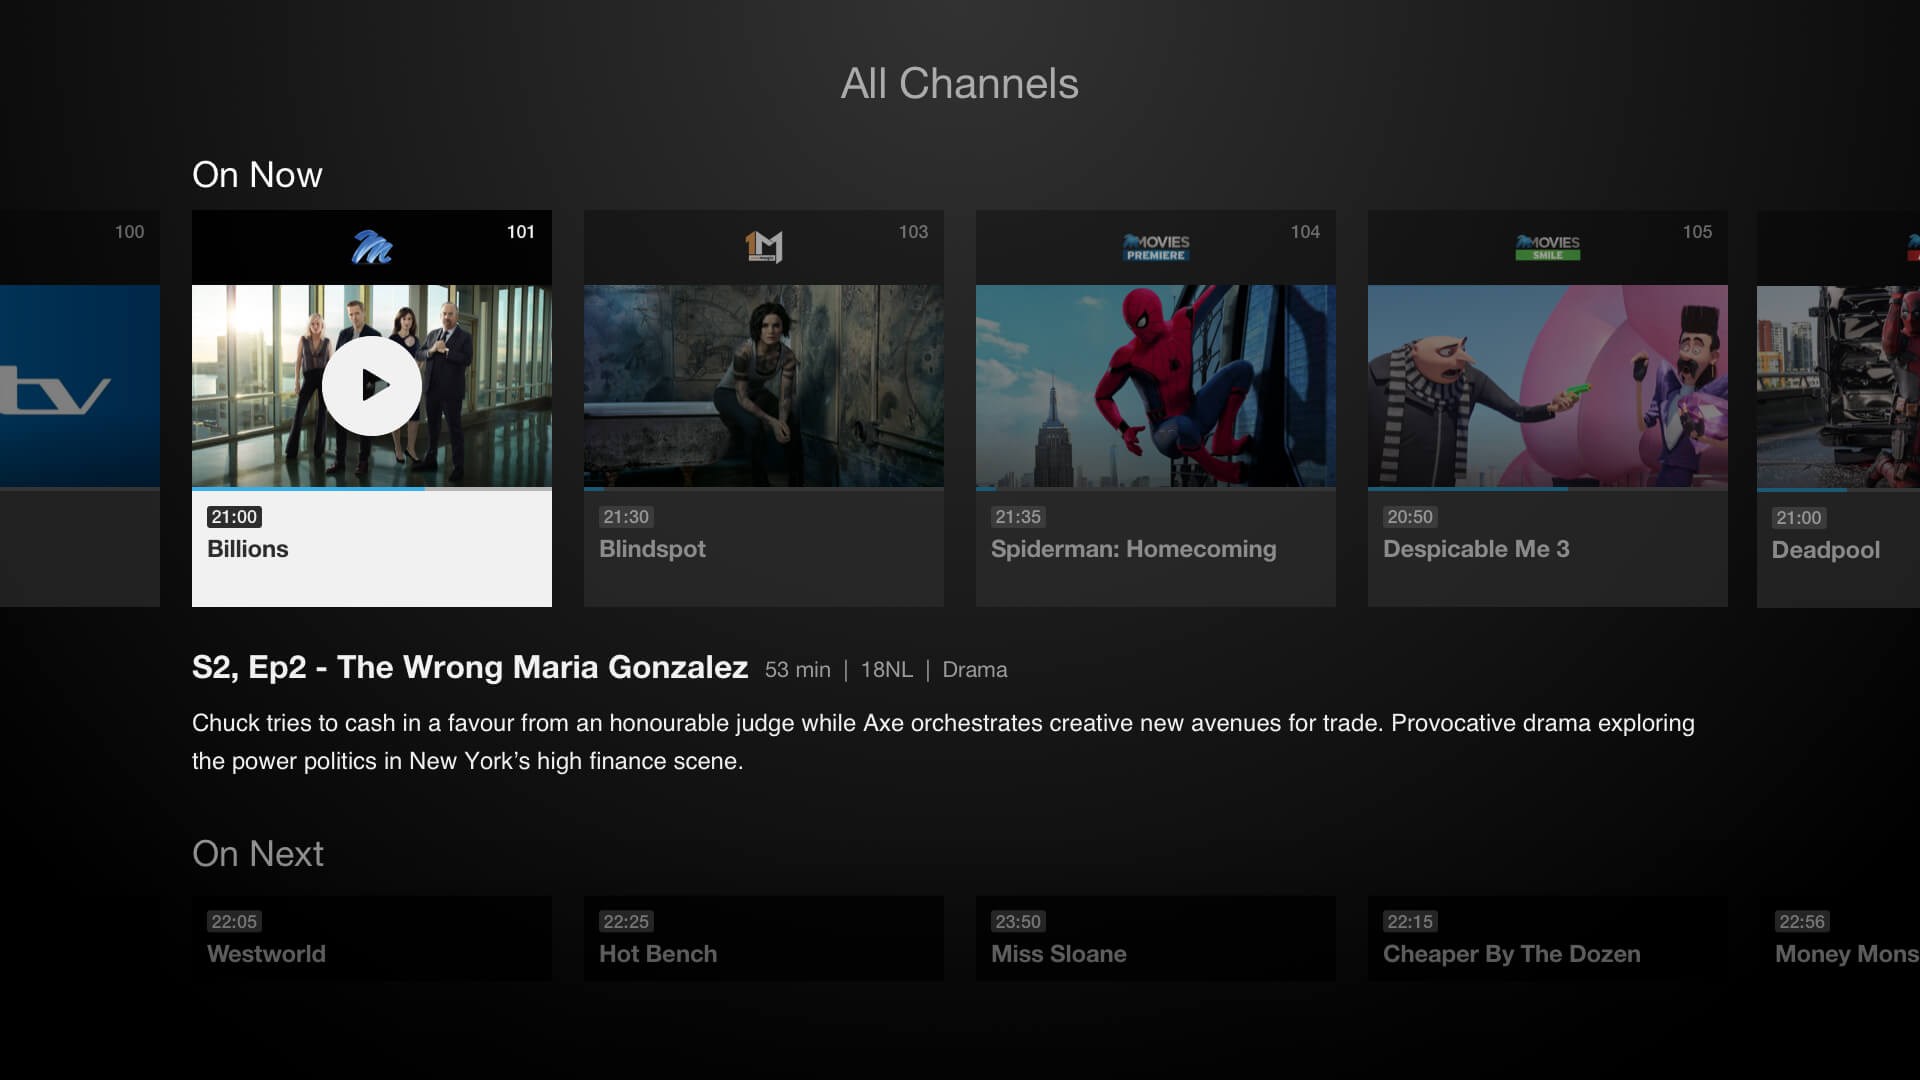Open Westworld in On Next row

pyautogui.click(x=372, y=938)
